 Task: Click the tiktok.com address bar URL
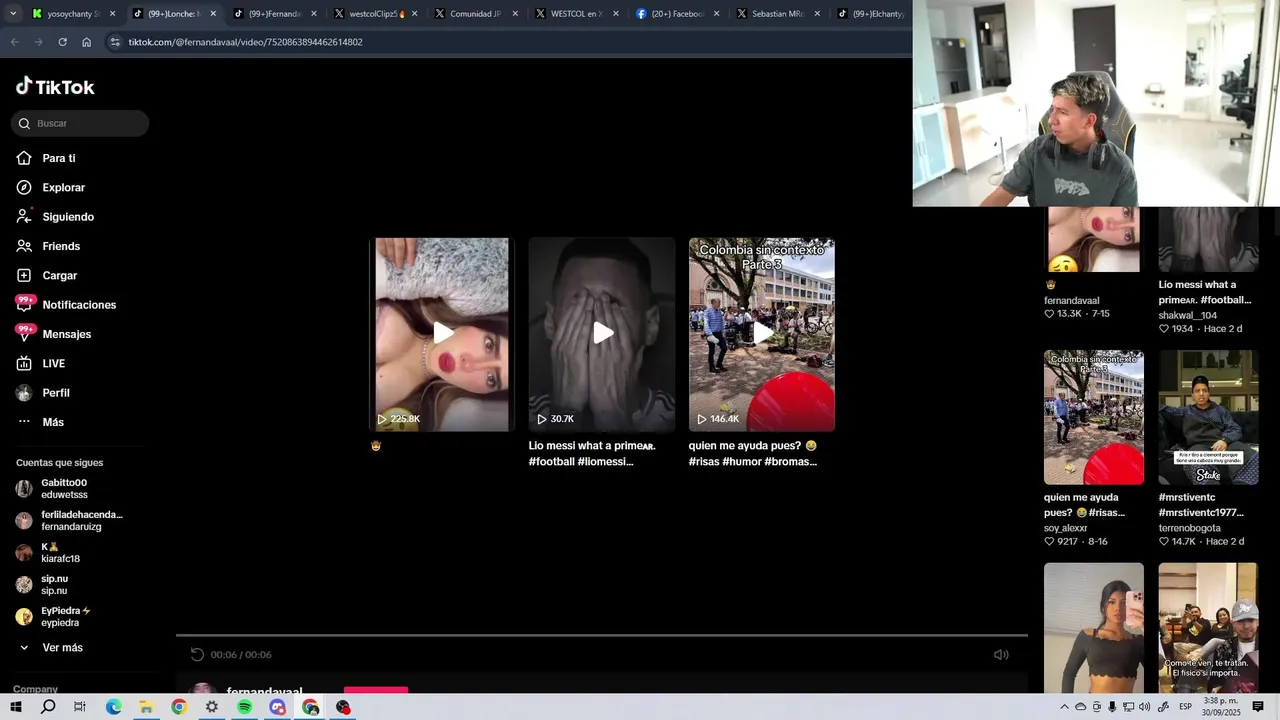(x=245, y=42)
